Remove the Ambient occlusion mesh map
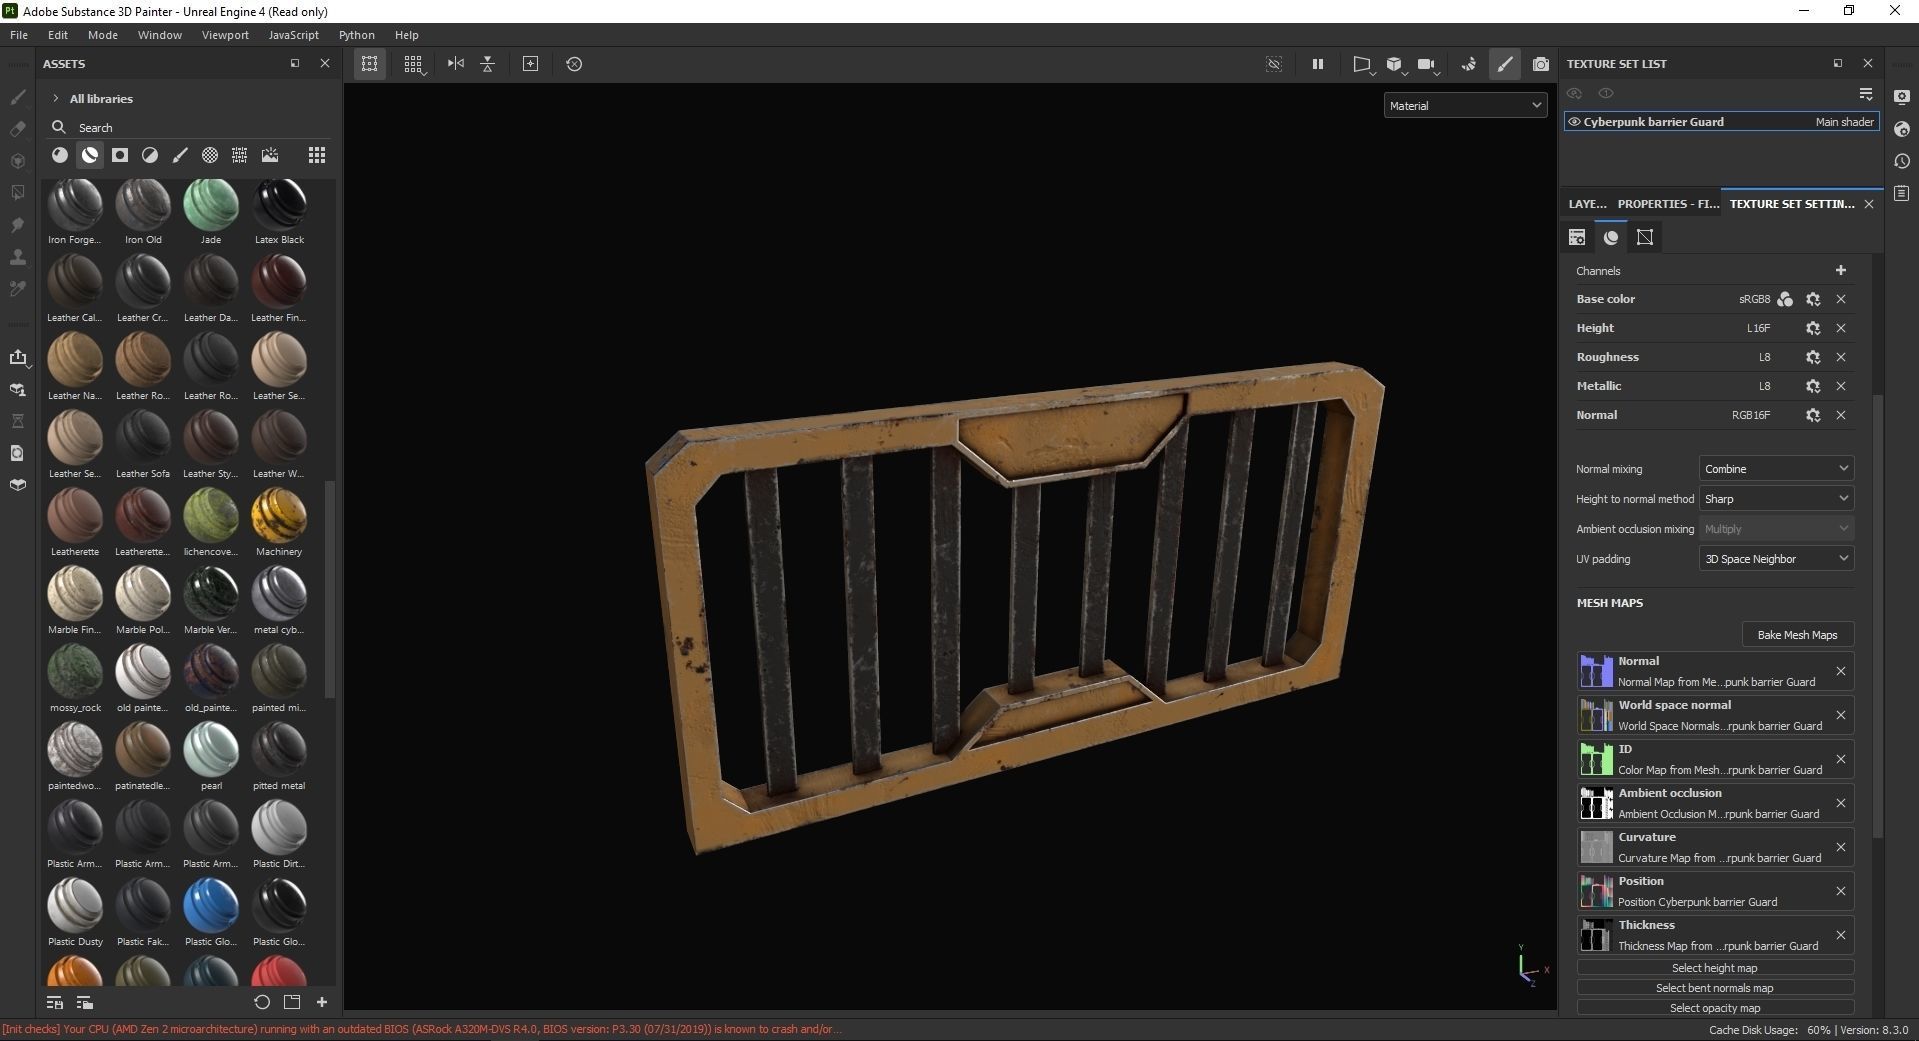Screen dimensions: 1919x1041 click(1841, 803)
